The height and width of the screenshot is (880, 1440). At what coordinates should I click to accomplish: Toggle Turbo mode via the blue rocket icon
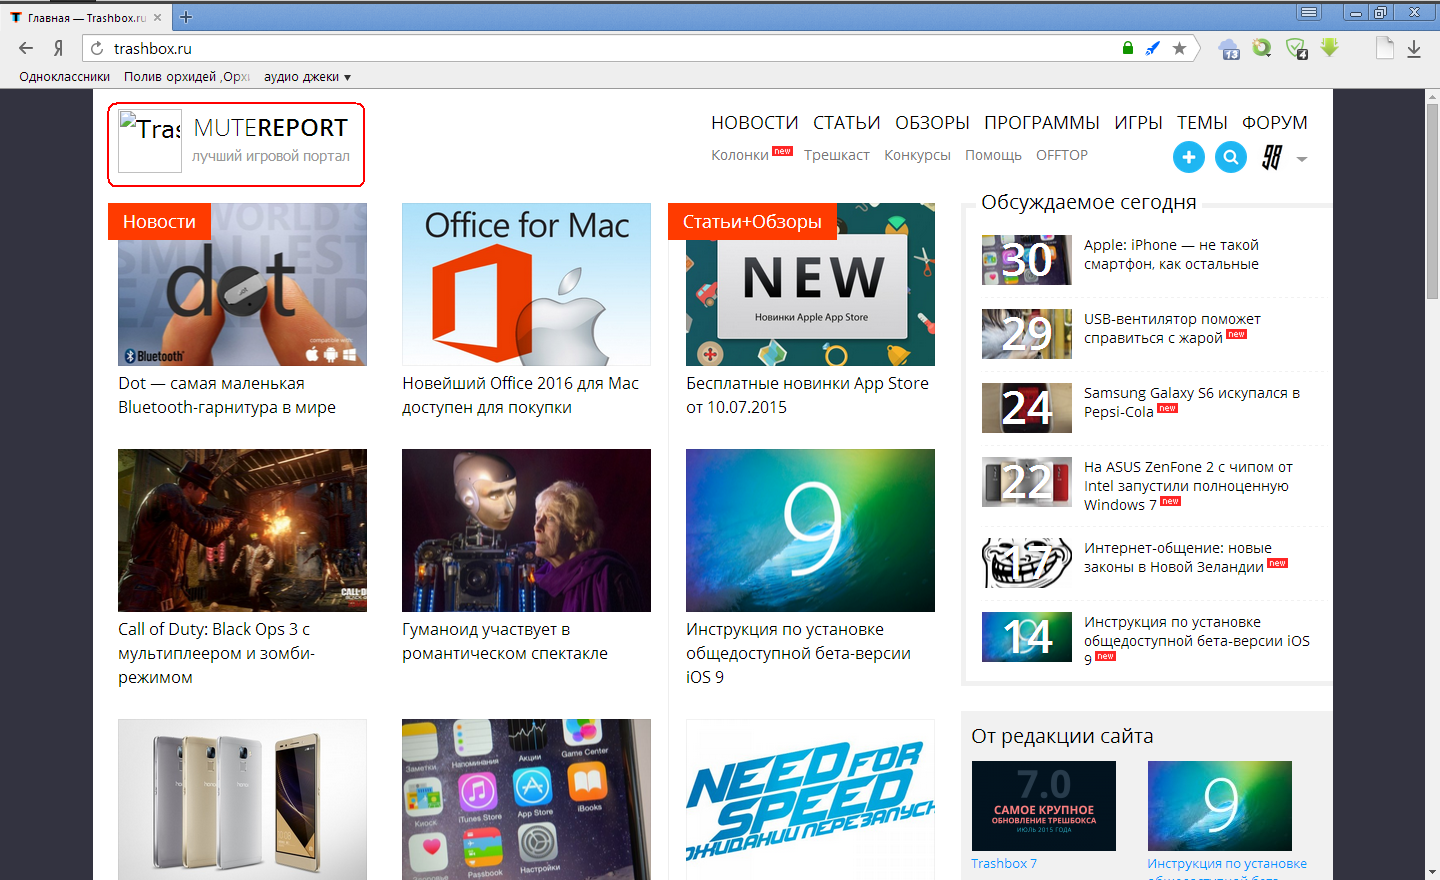click(x=1153, y=48)
